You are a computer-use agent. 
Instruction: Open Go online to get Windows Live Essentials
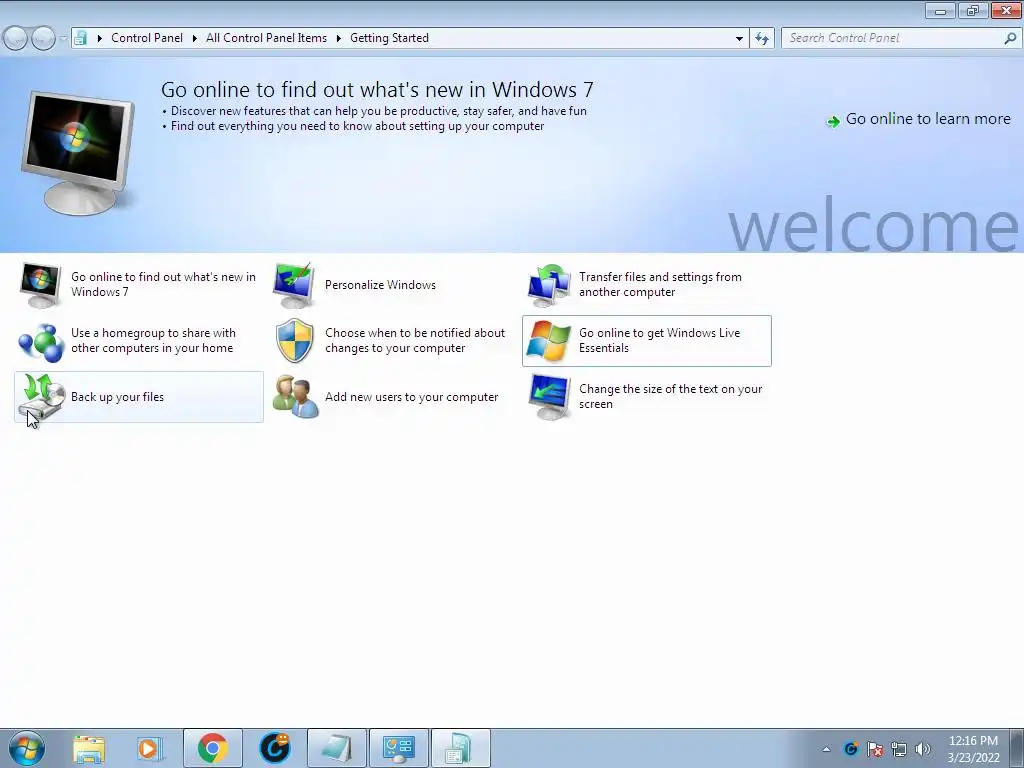(x=660, y=340)
